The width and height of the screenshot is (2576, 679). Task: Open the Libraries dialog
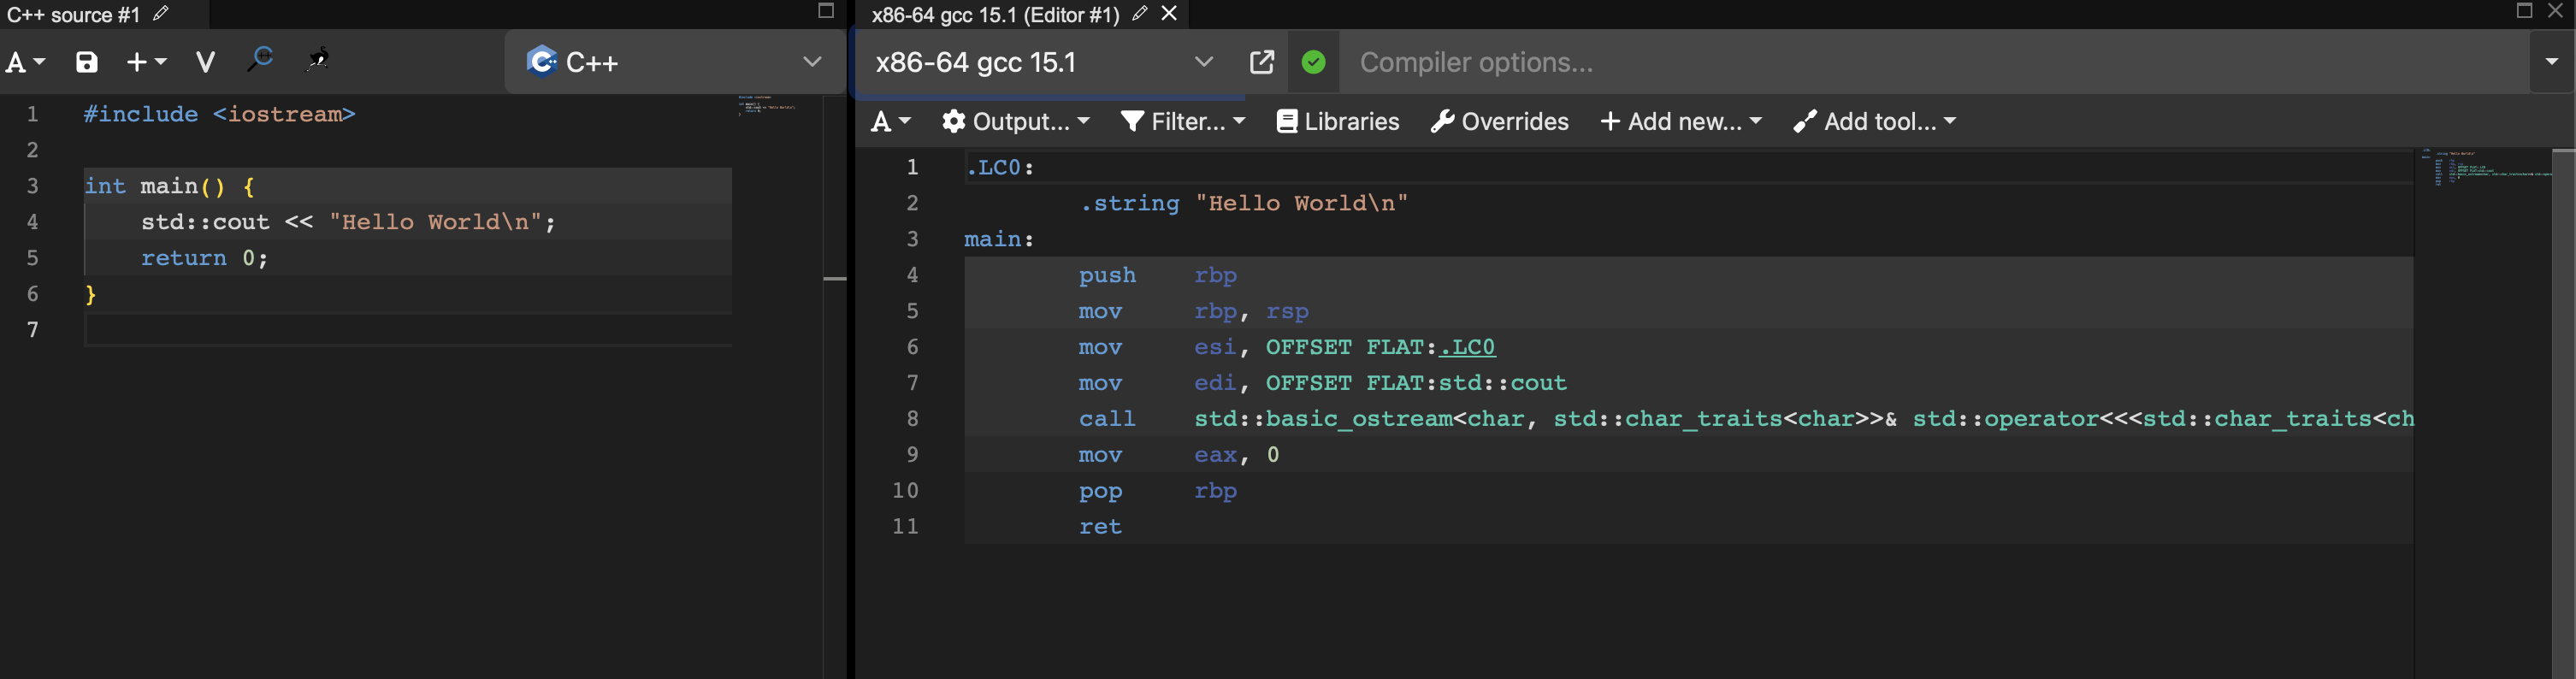(x=1338, y=122)
